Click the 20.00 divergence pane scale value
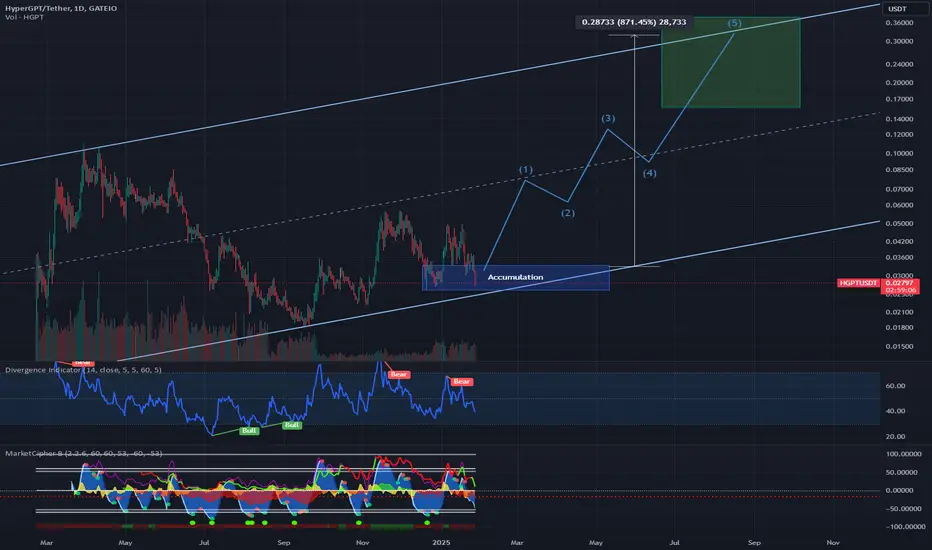This screenshot has width=932, height=550. [896, 436]
